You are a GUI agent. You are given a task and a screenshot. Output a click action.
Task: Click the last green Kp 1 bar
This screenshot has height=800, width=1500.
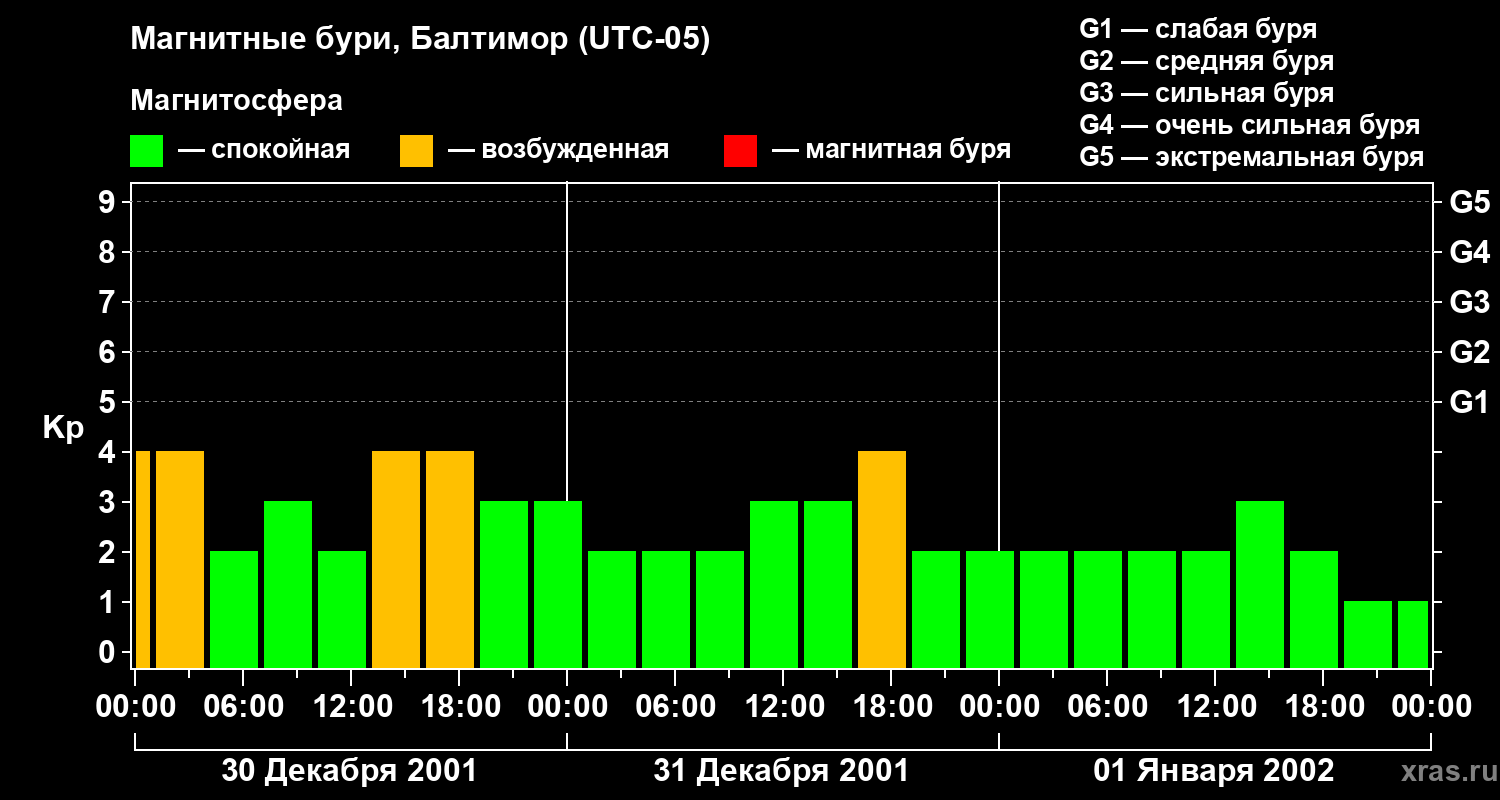tap(1412, 634)
